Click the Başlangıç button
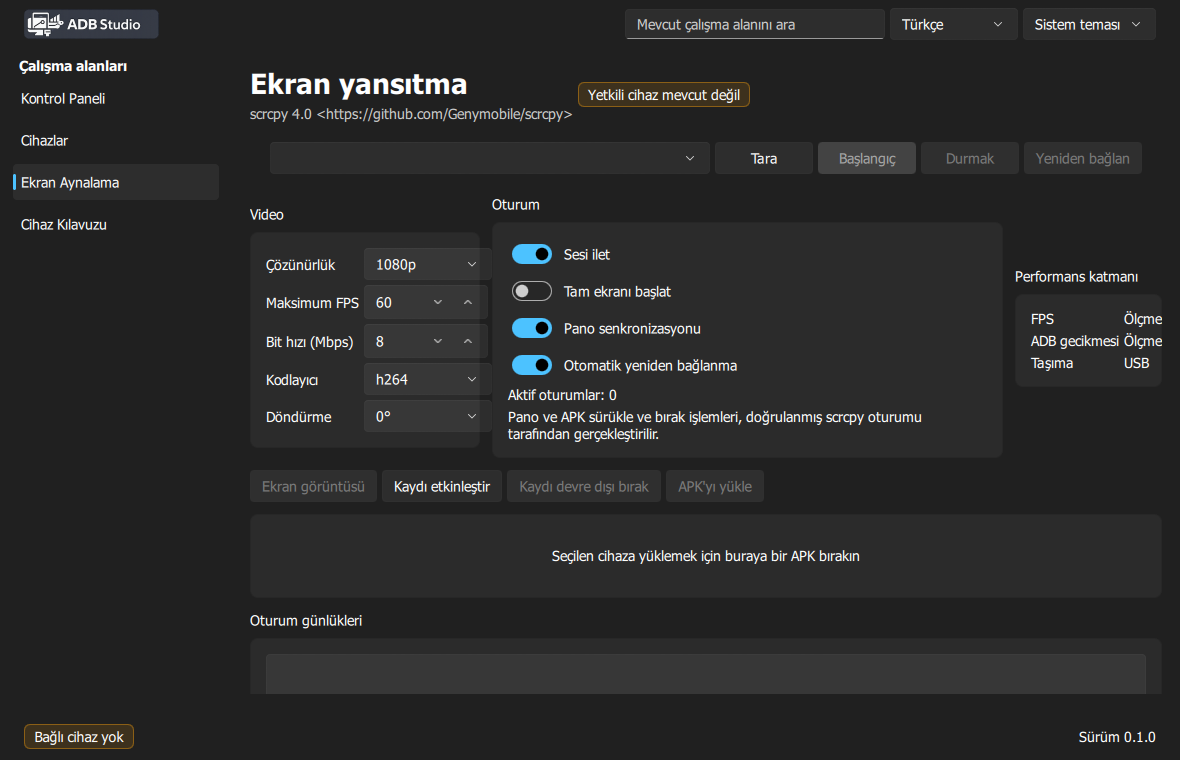 867,159
